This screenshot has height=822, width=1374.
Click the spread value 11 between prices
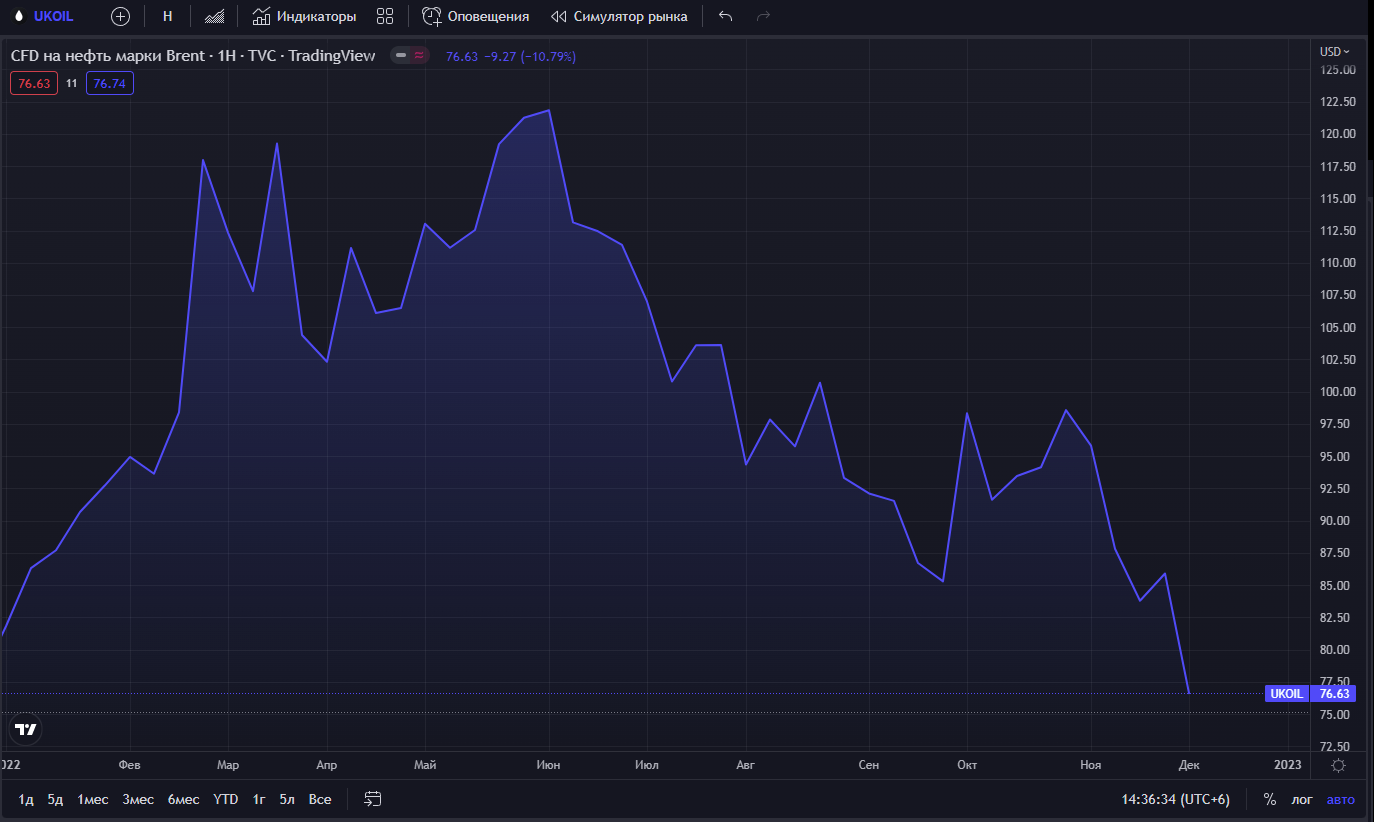coord(72,84)
